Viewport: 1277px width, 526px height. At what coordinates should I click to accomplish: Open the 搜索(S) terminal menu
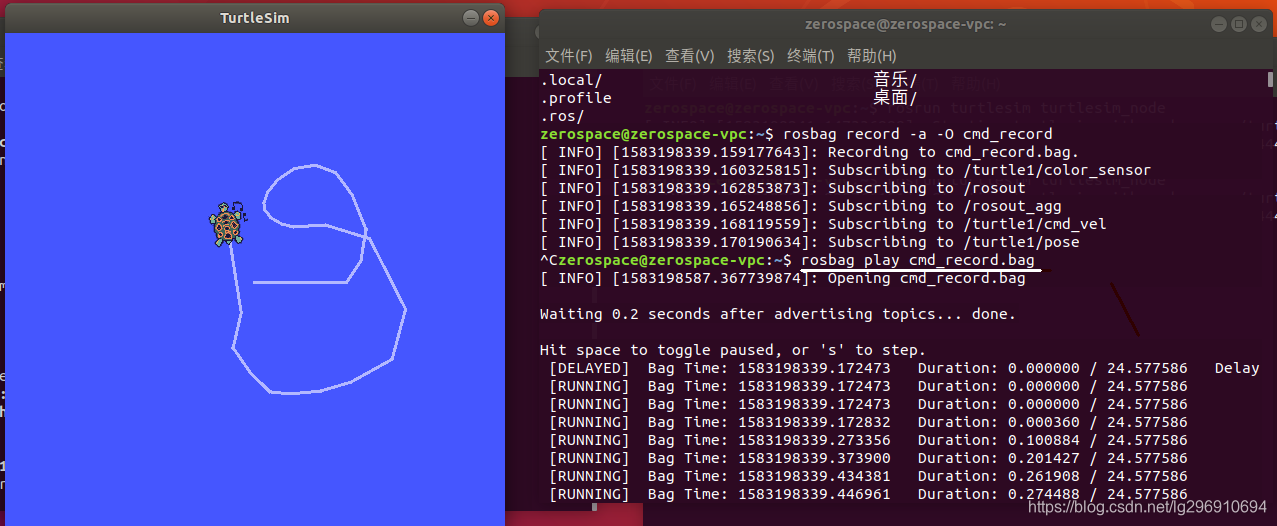point(751,56)
